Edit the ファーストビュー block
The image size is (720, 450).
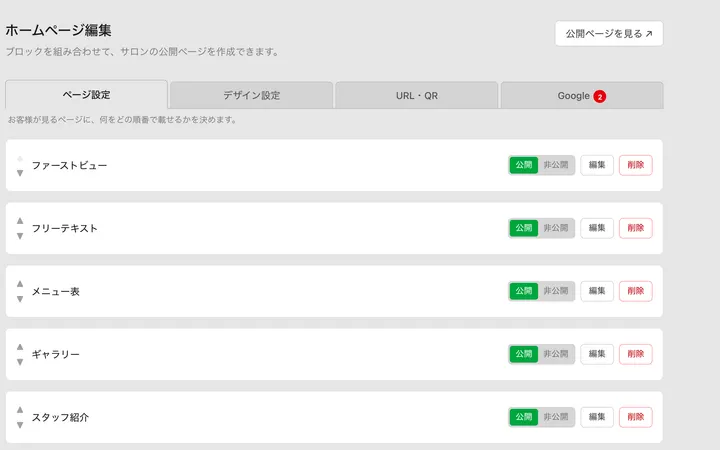[x=597, y=165]
